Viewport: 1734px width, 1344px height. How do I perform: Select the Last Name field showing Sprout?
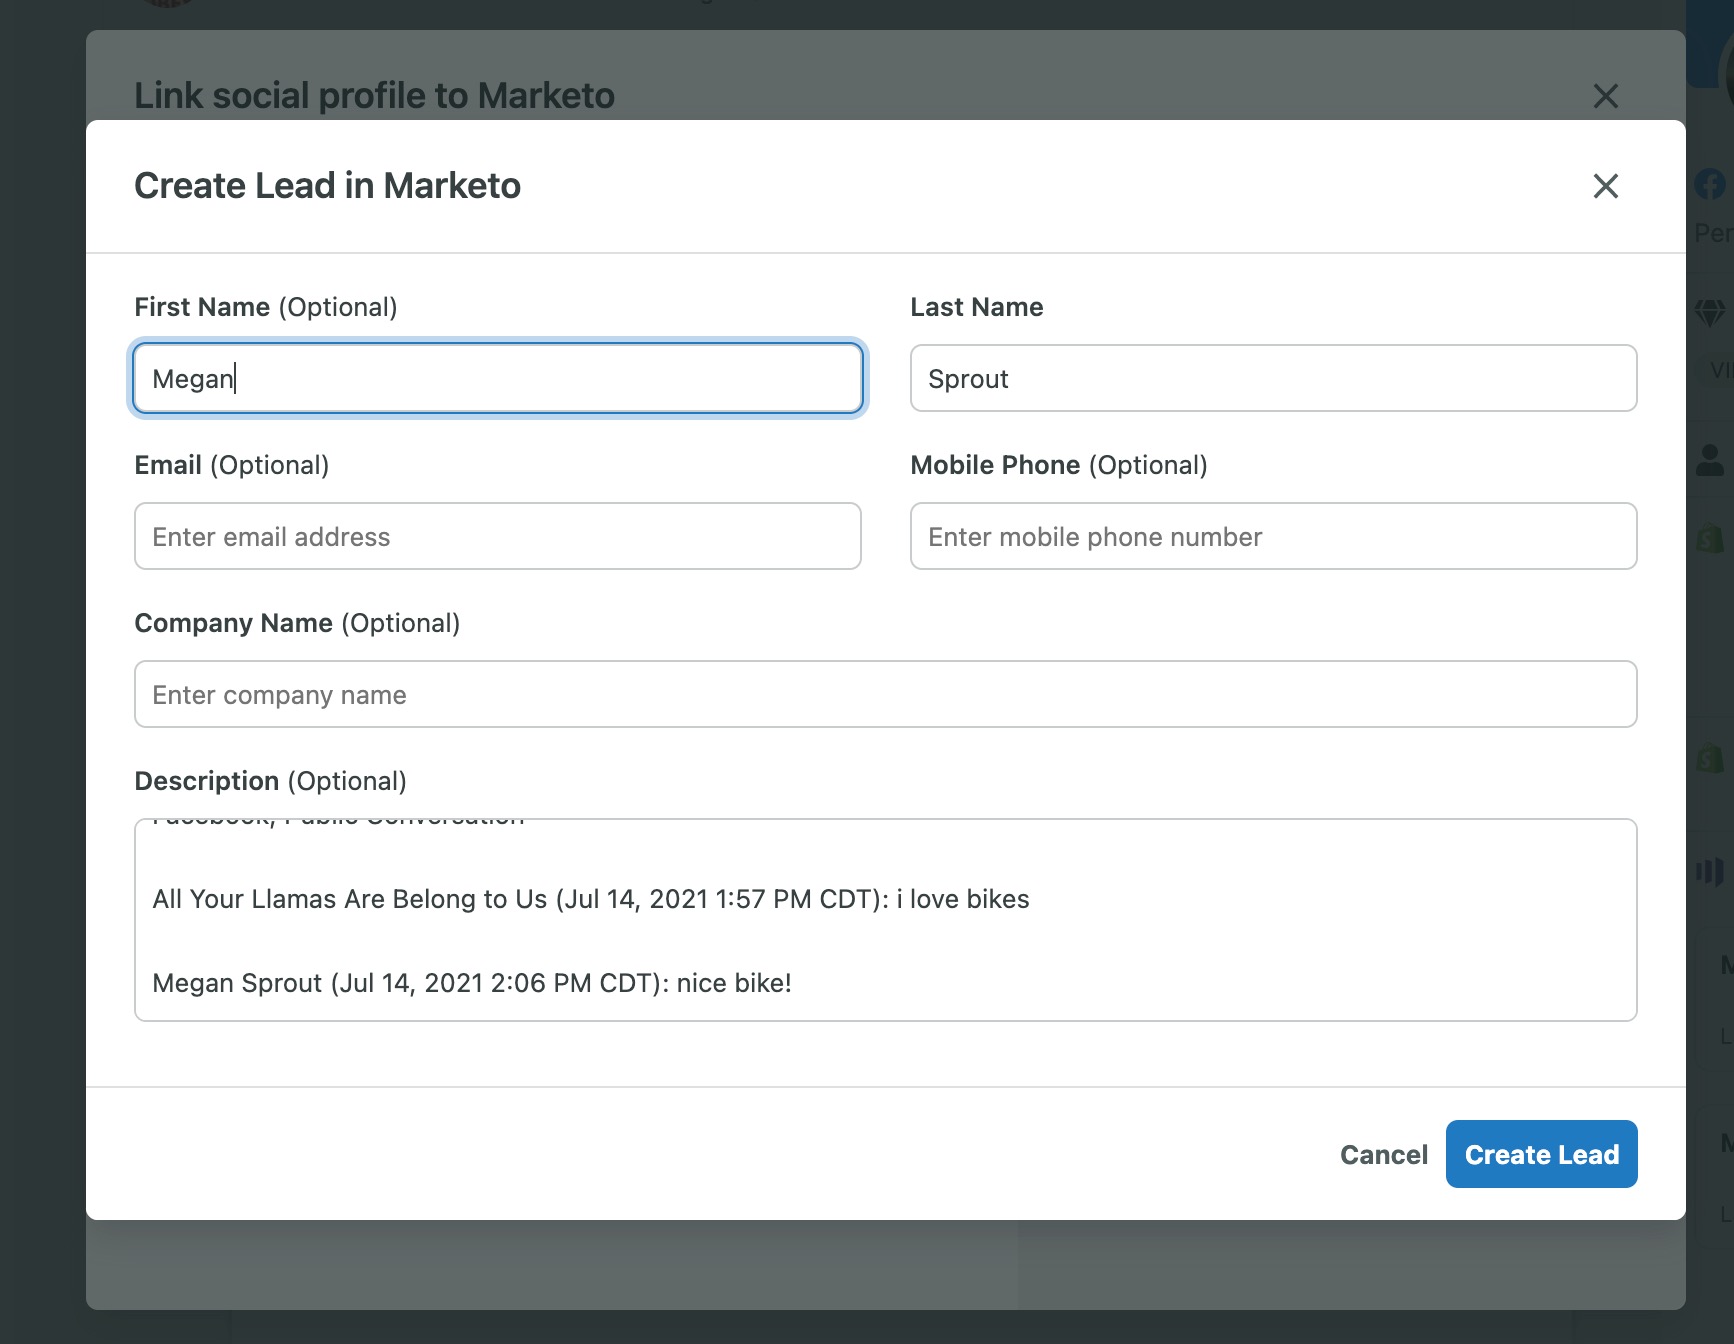coord(1272,378)
